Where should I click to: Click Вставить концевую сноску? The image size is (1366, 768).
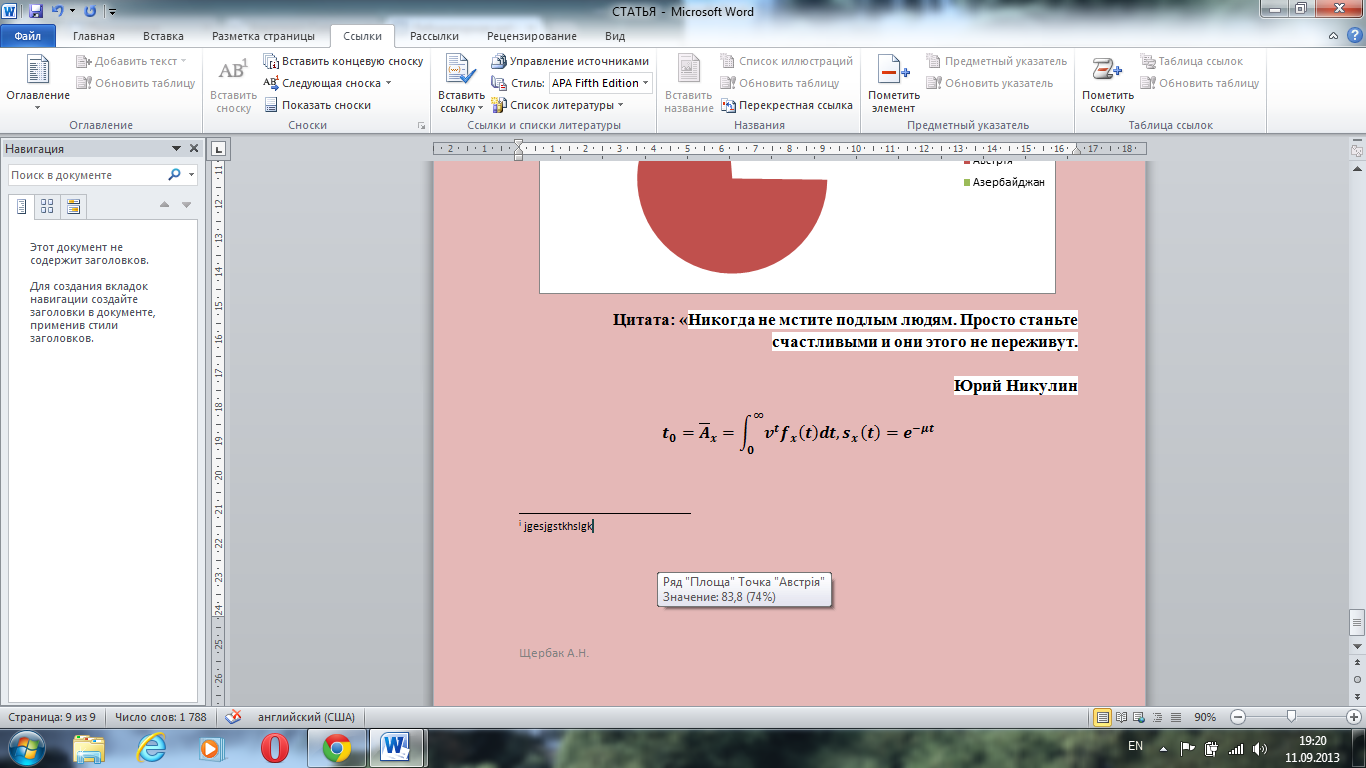(343, 61)
